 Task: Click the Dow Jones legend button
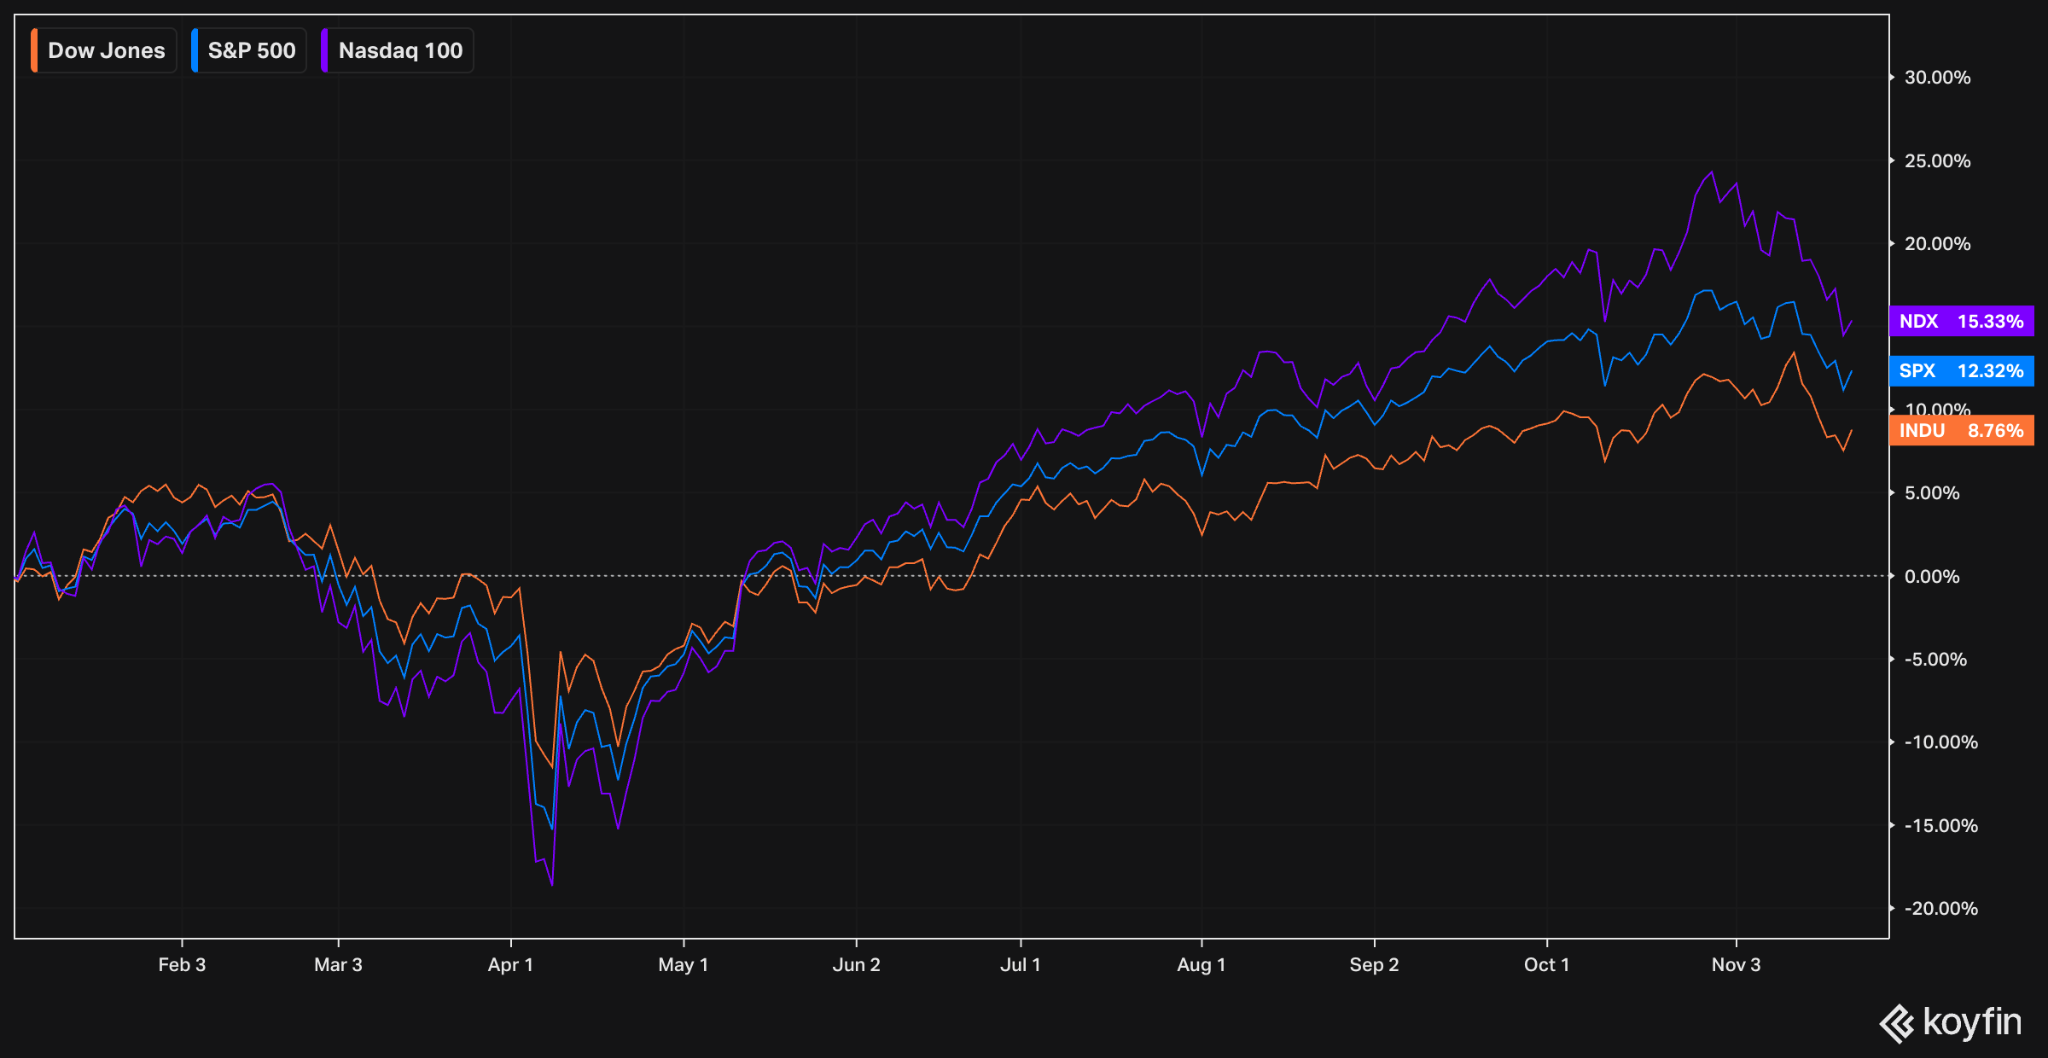click(x=104, y=51)
